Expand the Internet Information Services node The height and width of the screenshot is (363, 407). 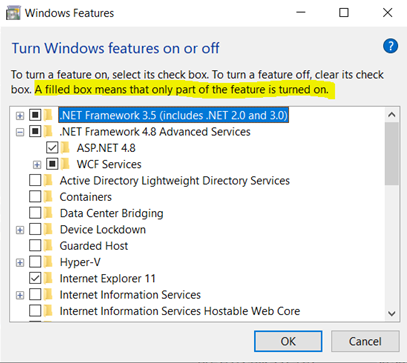point(20,295)
